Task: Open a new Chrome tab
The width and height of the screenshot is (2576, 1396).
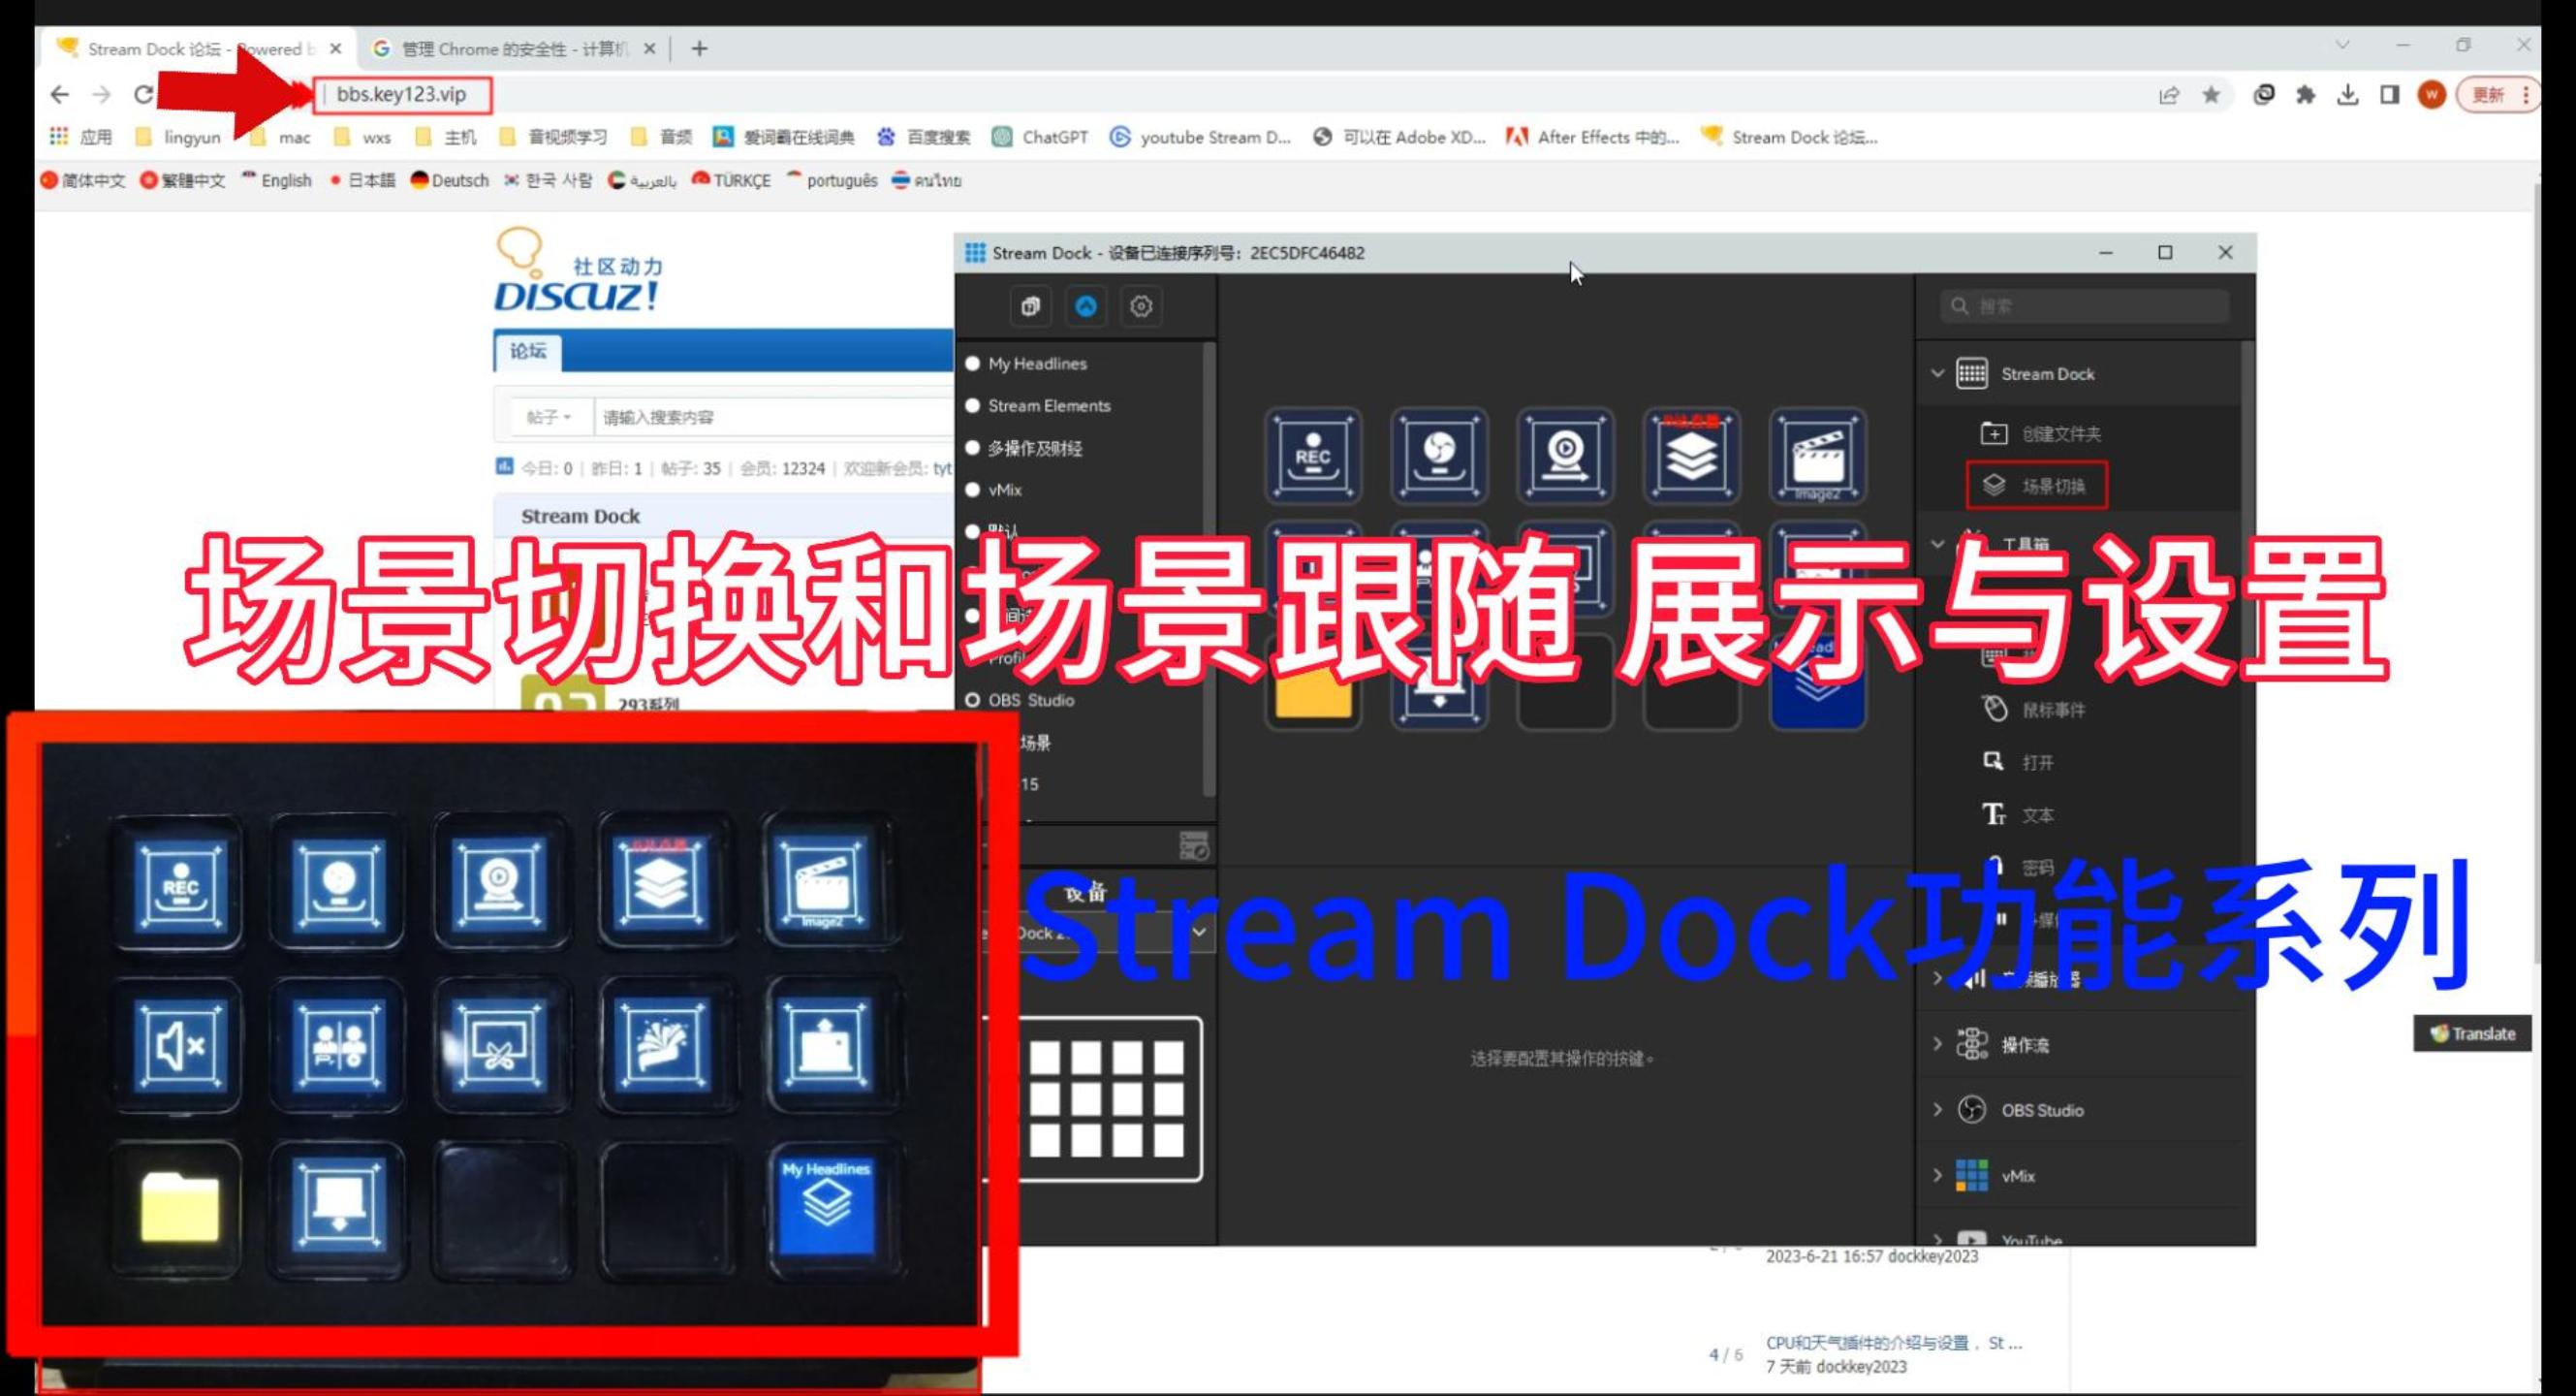Action: point(699,48)
